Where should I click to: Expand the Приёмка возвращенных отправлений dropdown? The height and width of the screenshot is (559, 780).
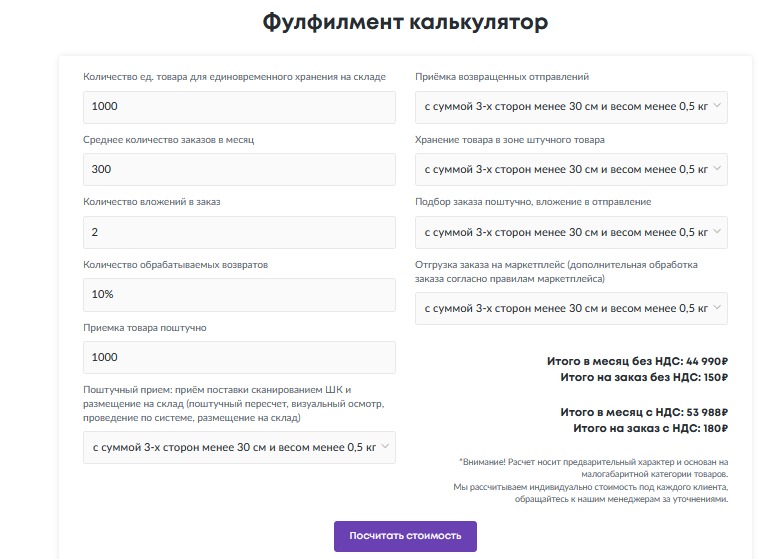571,107
